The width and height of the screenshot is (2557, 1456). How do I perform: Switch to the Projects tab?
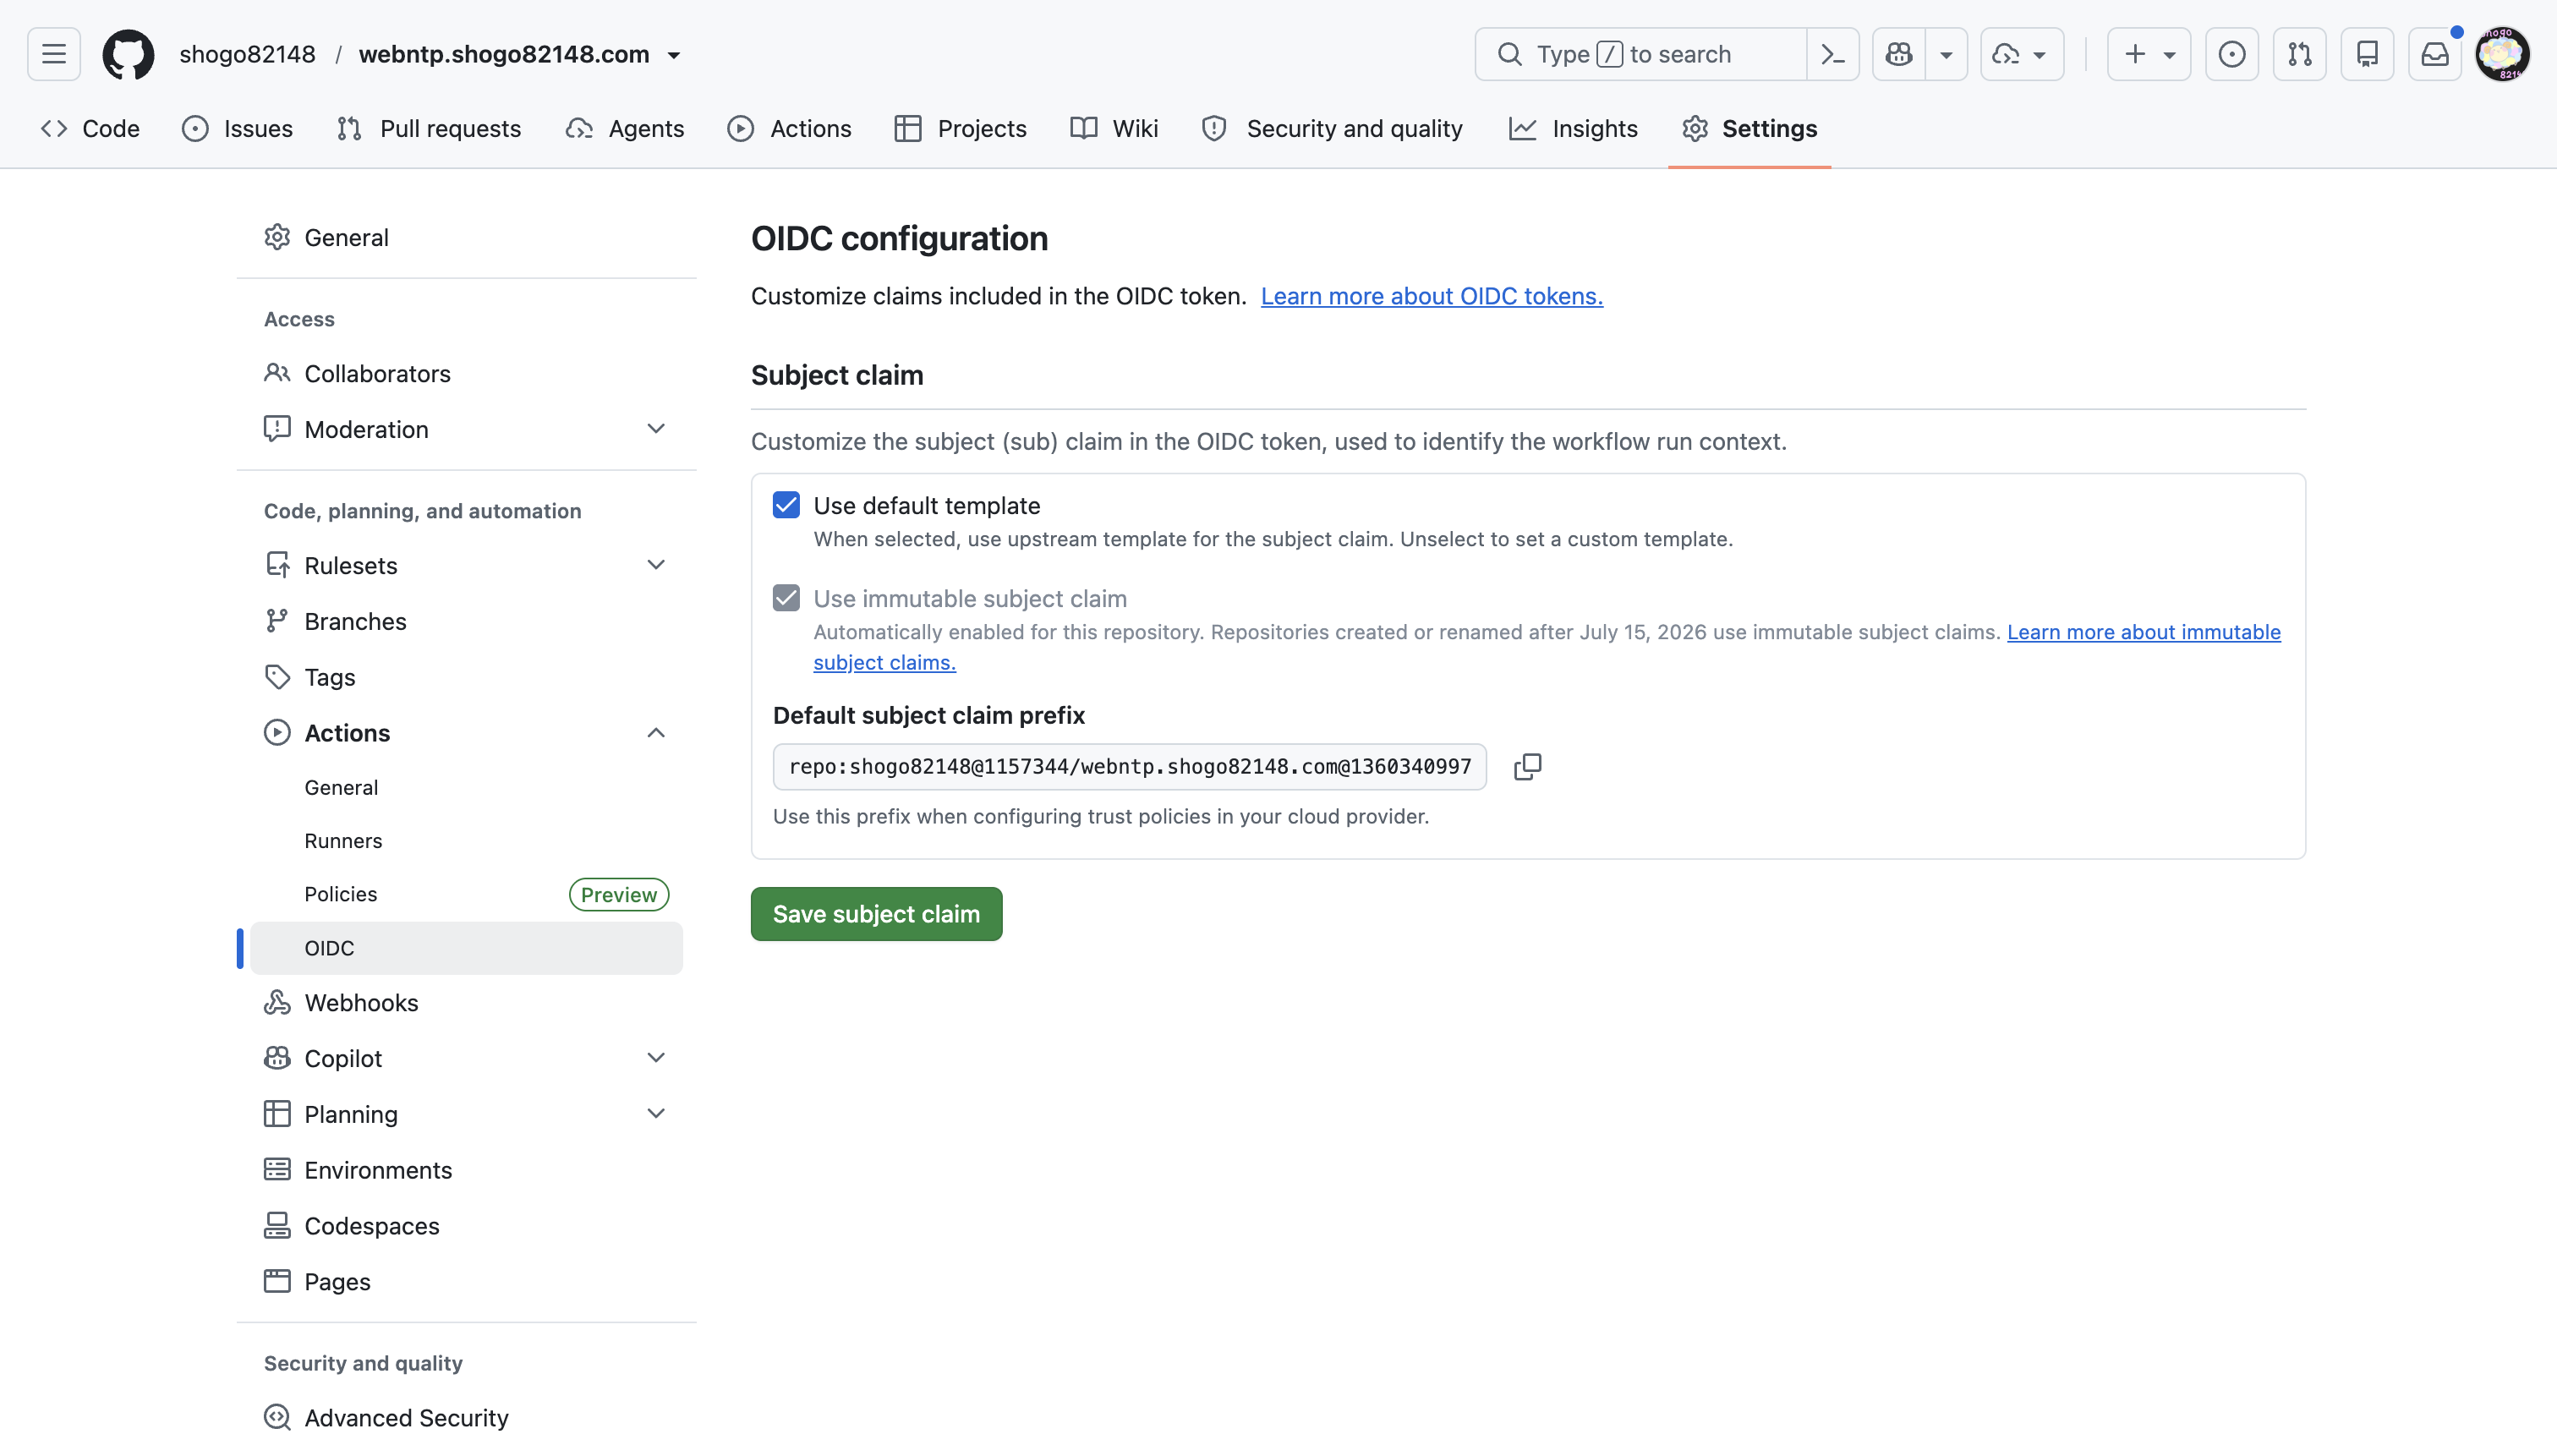tap(960, 129)
